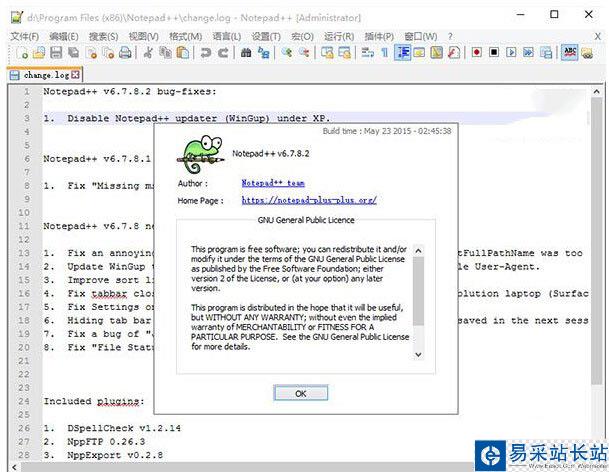Open the Document Map icon
Image resolution: width=609 pixels, height=472 pixels.
[436, 52]
